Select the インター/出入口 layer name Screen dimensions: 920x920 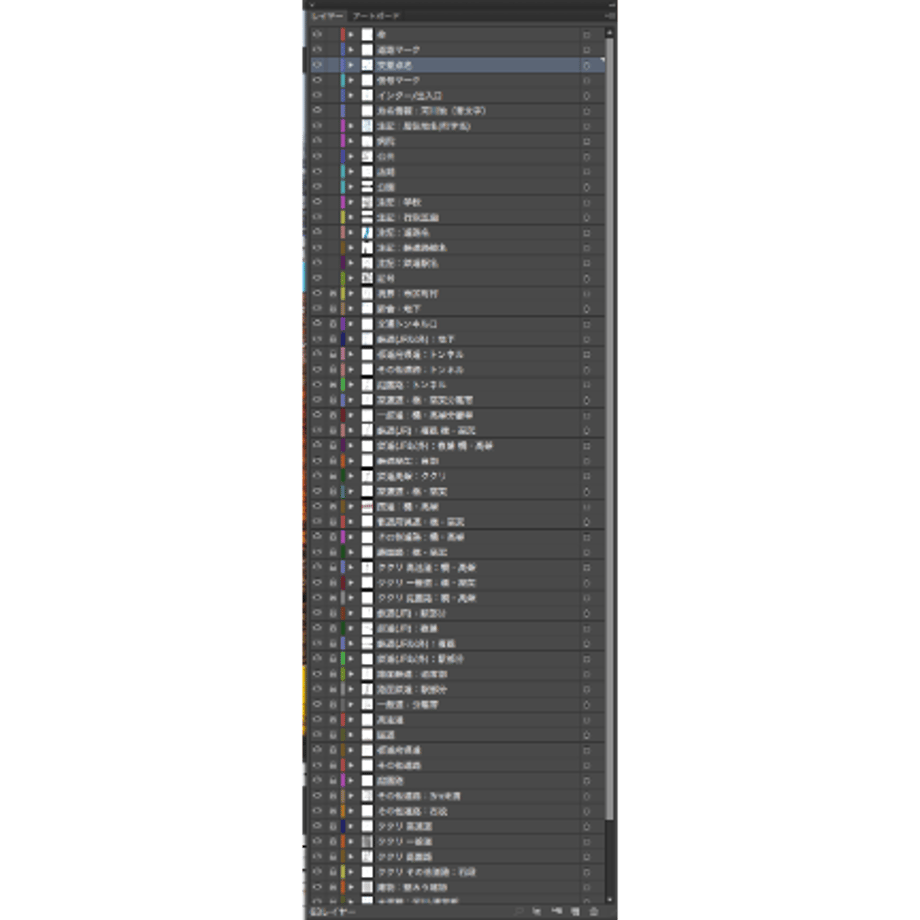(410, 96)
